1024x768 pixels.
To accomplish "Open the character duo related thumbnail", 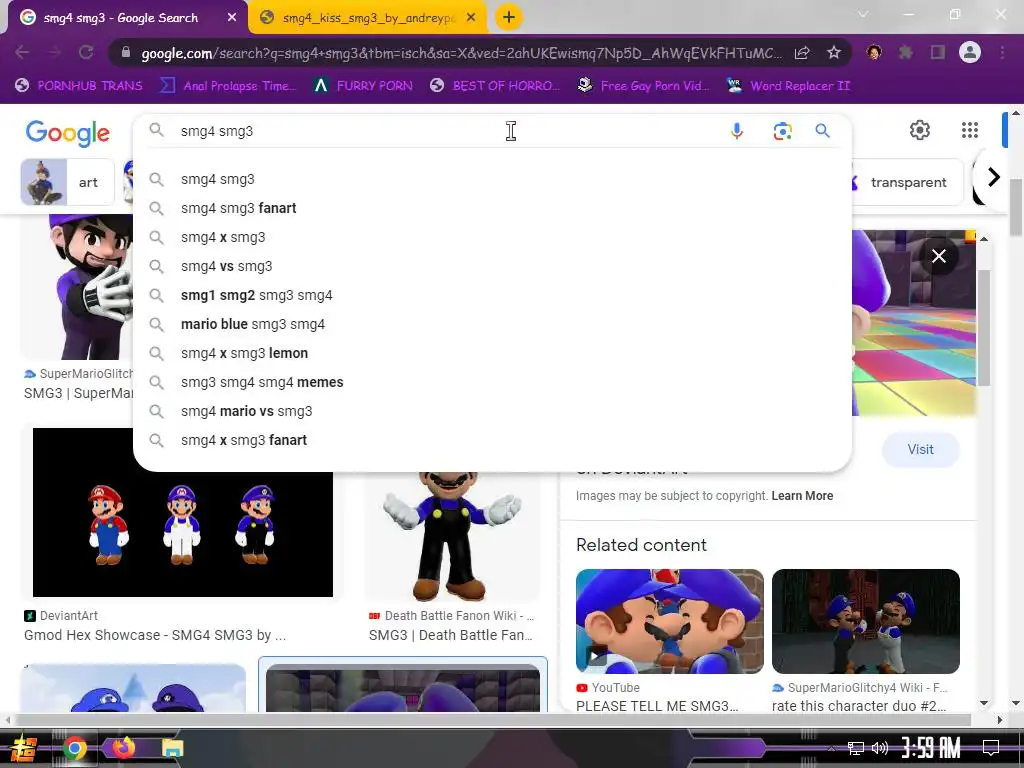I will pyautogui.click(x=865, y=621).
